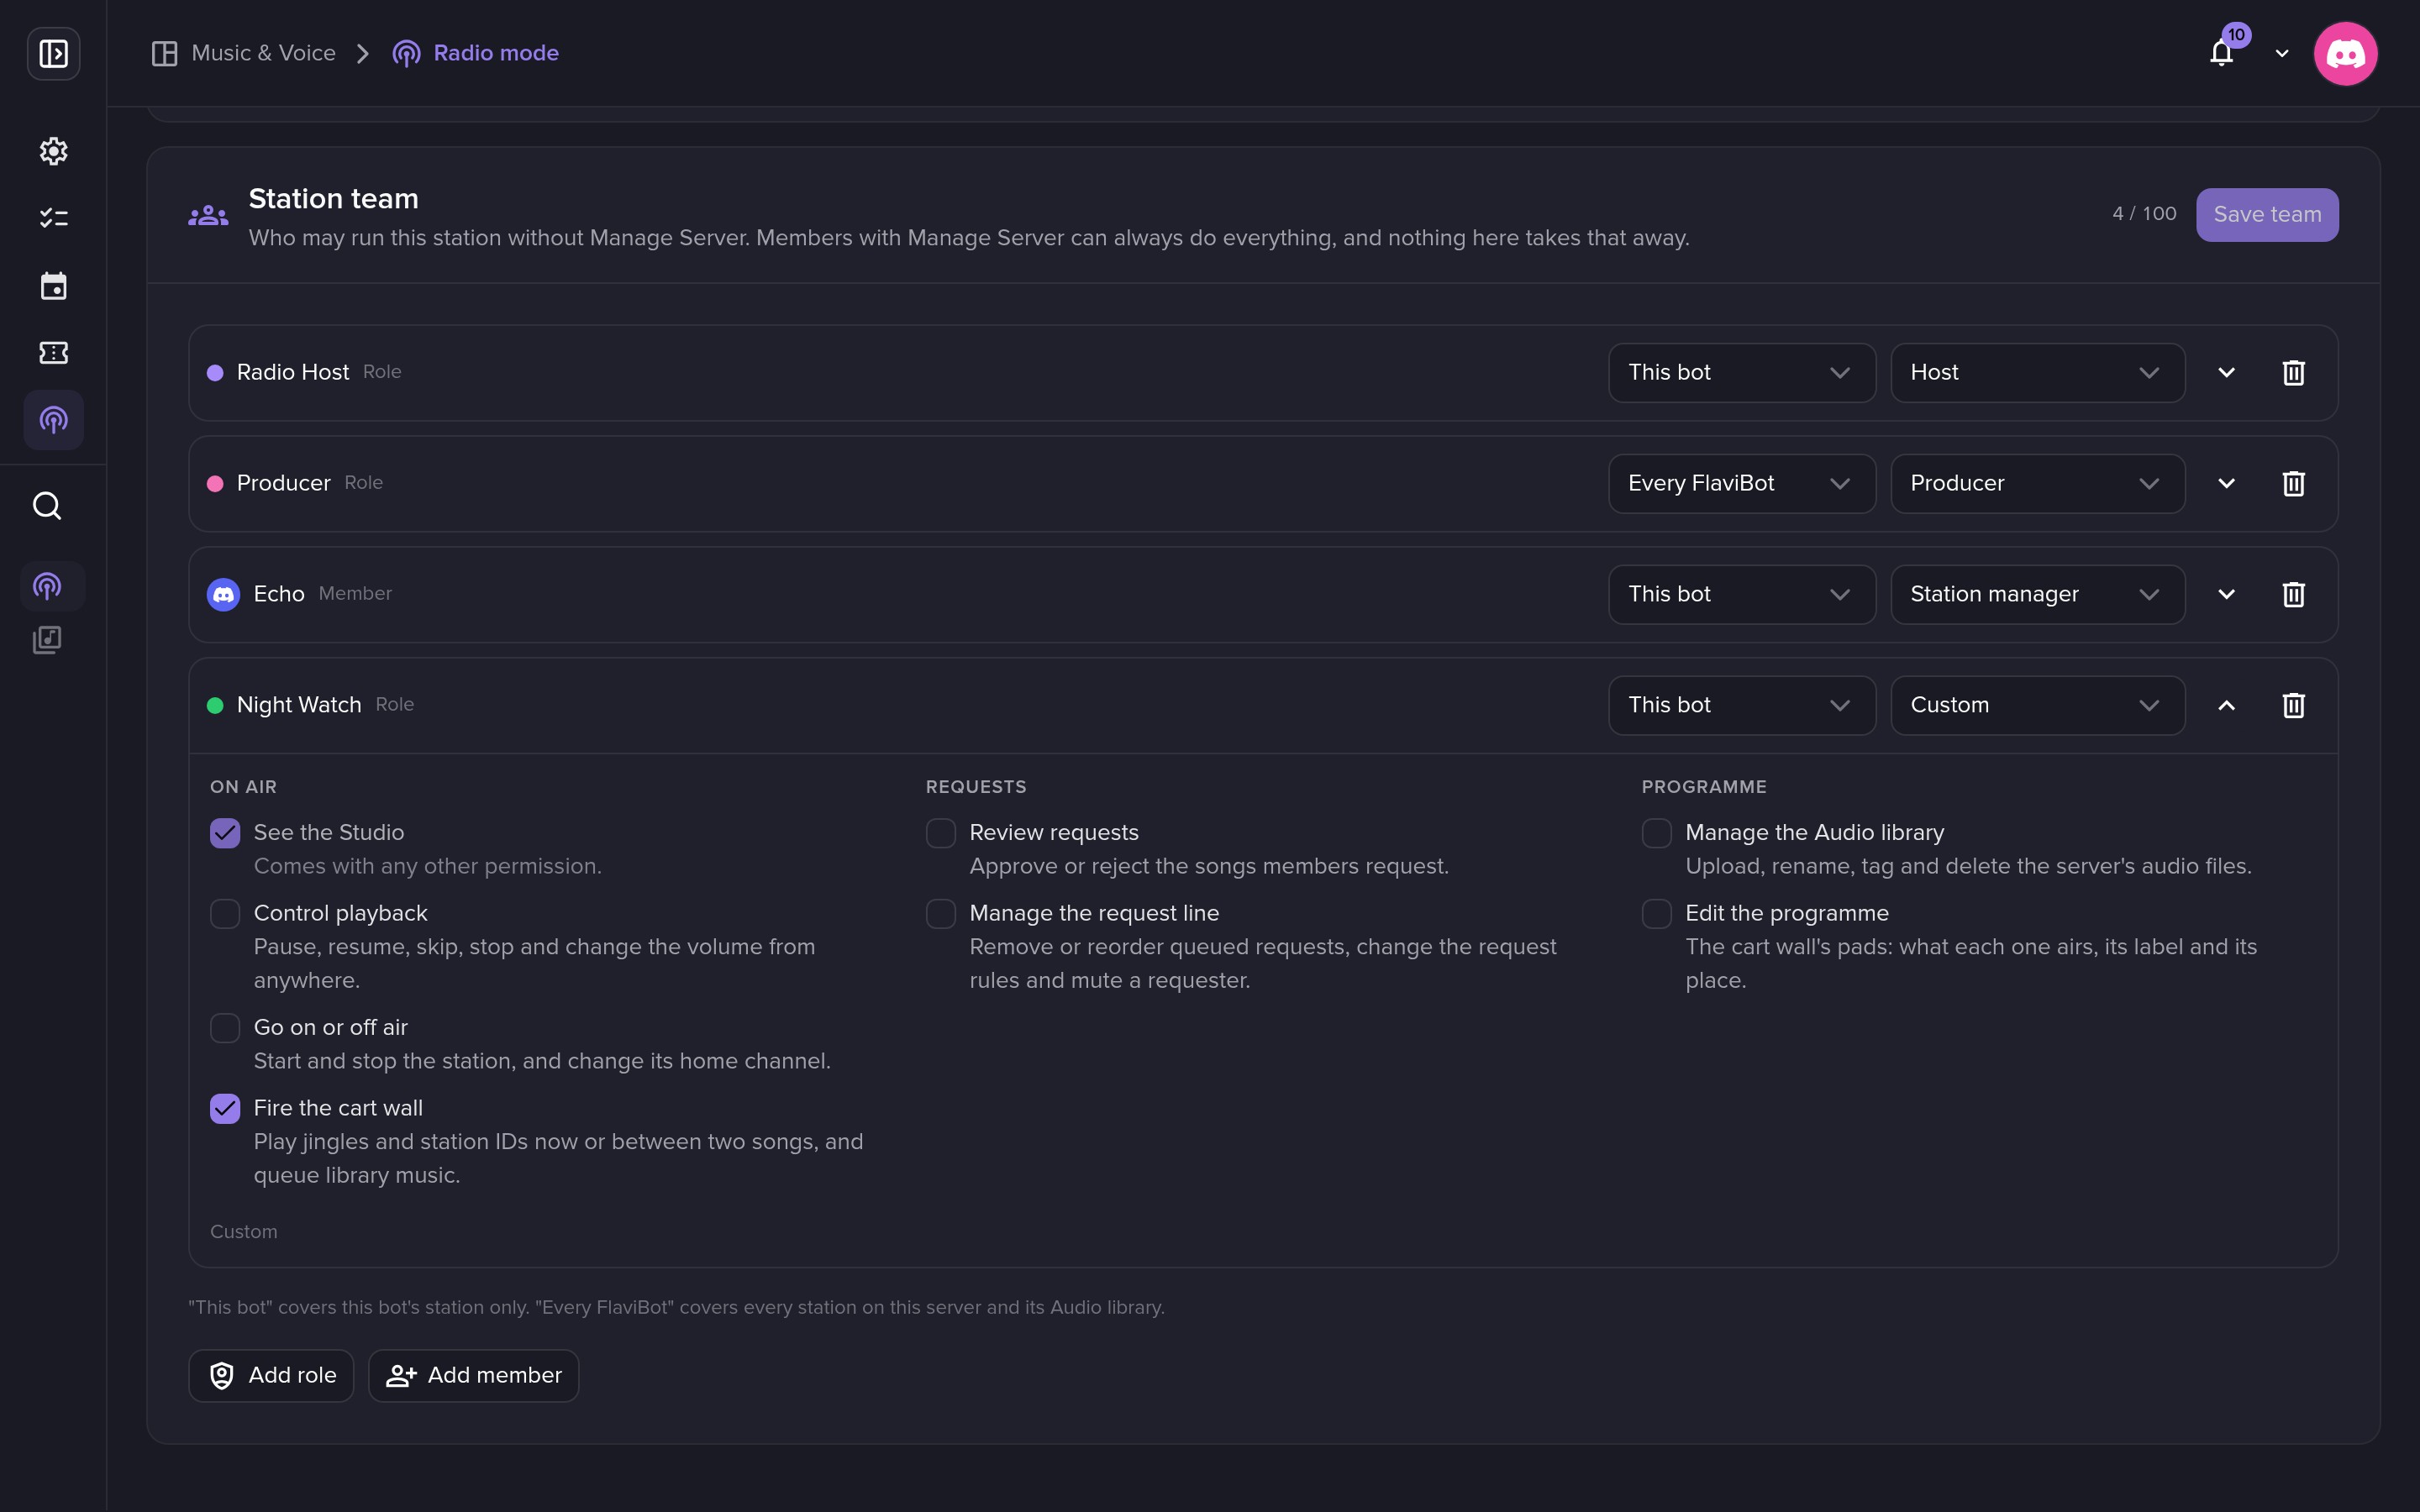Check Manage the request line
Viewport: 2420px width, 1512px height.
pyautogui.click(x=941, y=914)
